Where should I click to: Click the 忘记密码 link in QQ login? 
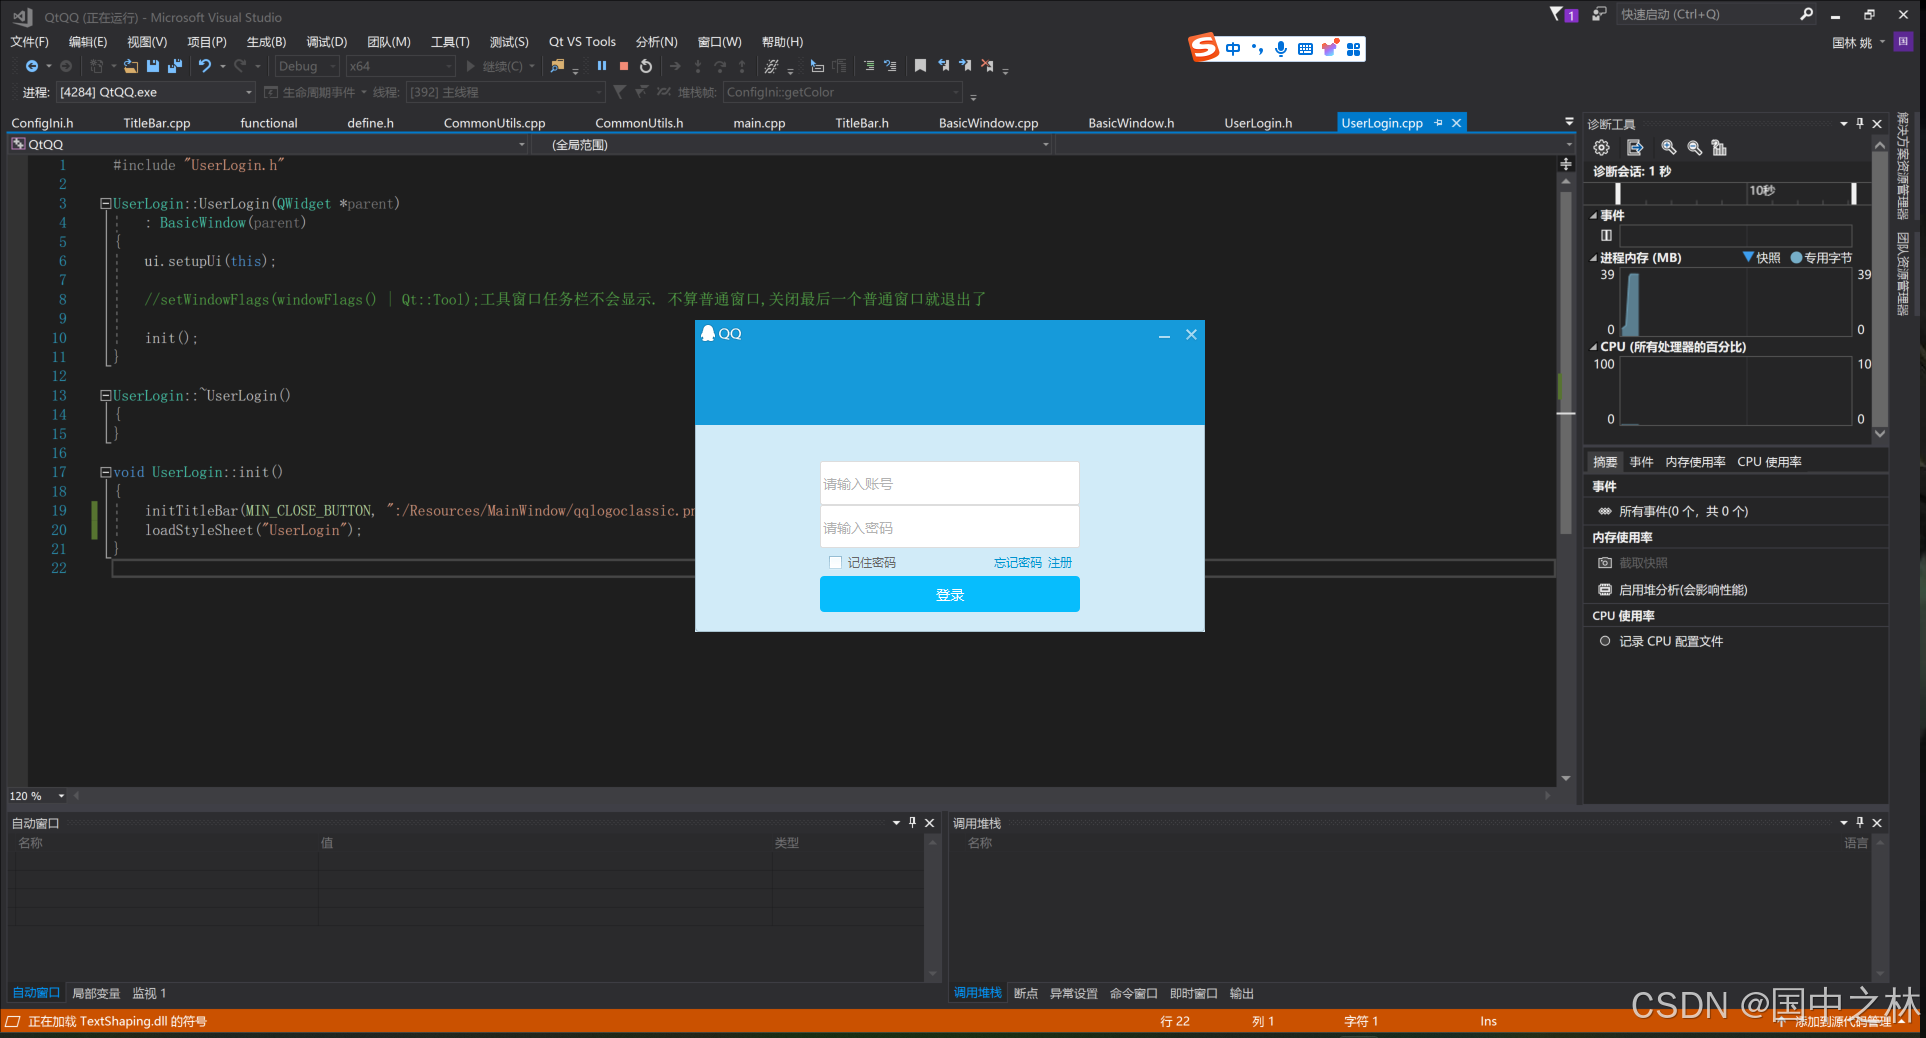(1018, 563)
